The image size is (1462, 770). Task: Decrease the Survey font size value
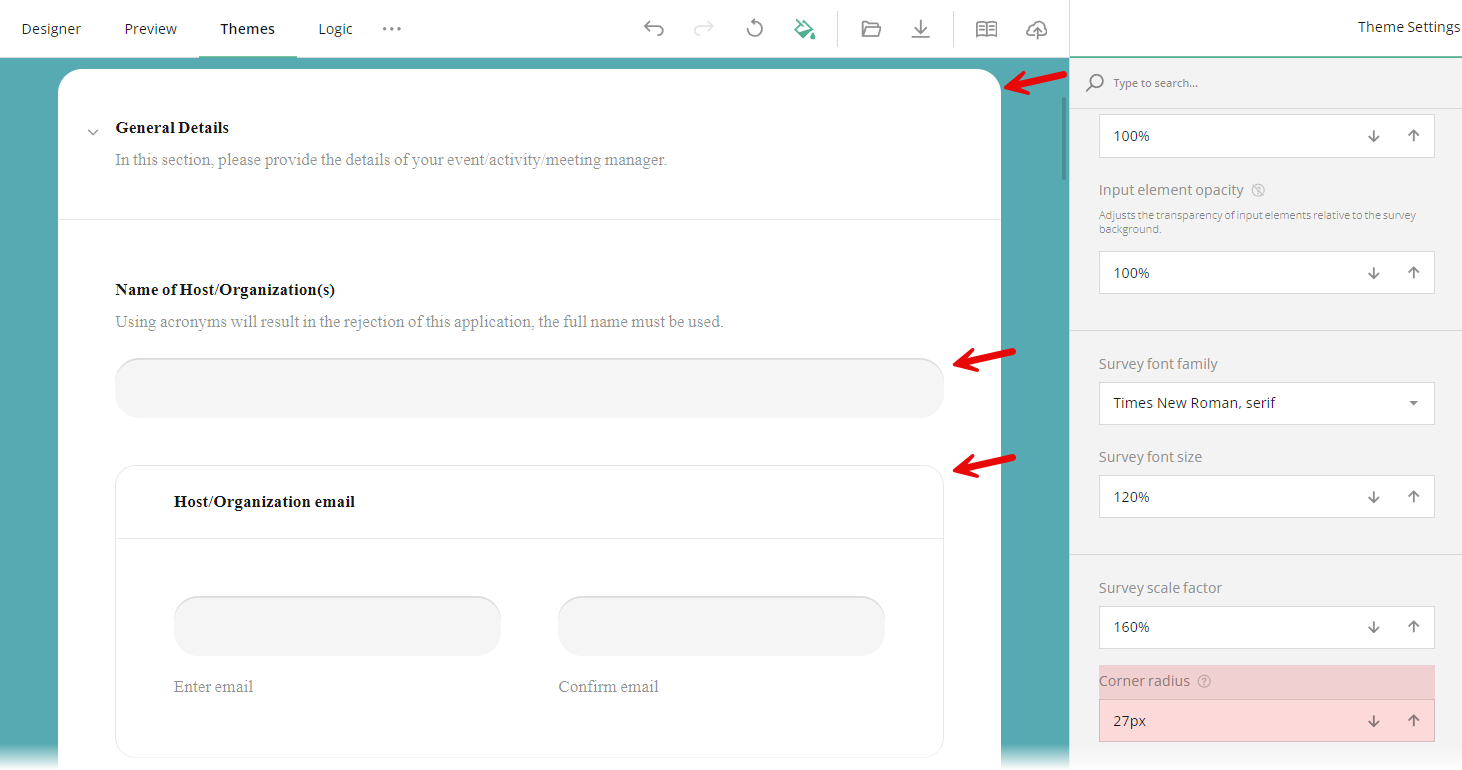[x=1374, y=496]
